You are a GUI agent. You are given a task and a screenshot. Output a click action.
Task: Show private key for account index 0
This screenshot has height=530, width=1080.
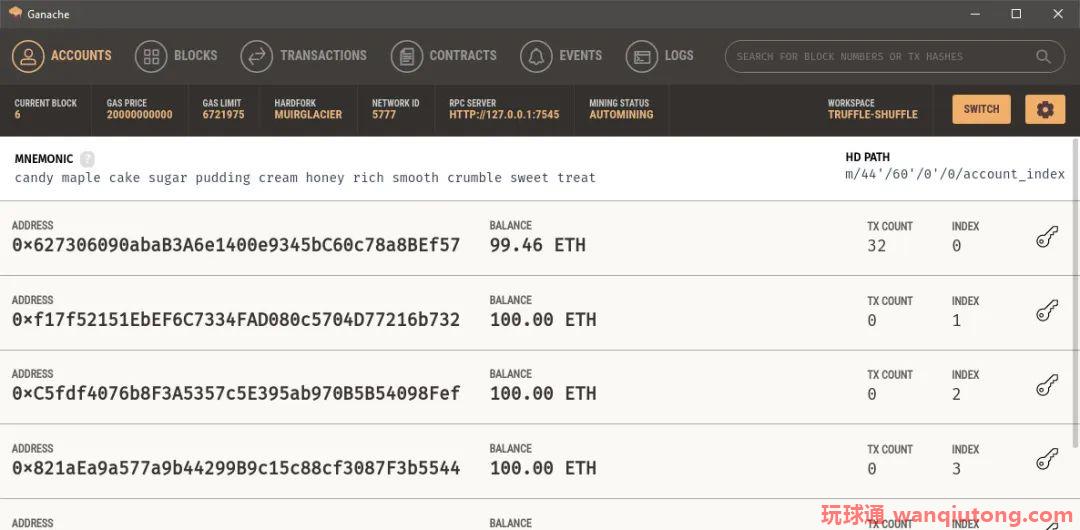1047,238
